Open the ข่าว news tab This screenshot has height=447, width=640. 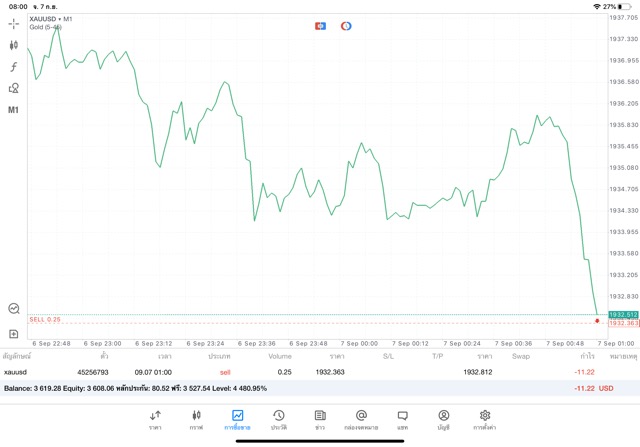pyautogui.click(x=319, y=419)
